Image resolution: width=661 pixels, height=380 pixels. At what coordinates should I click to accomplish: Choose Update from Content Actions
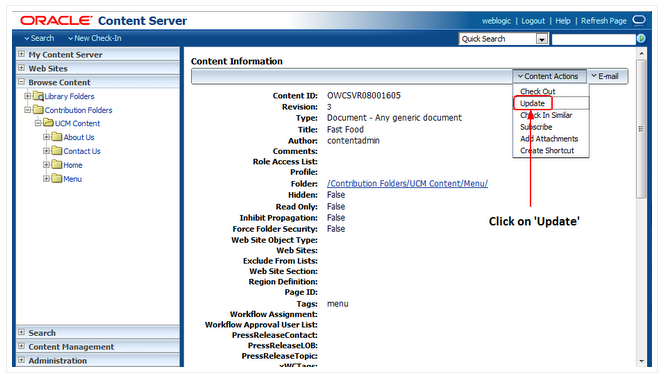[x=532, y=103]
